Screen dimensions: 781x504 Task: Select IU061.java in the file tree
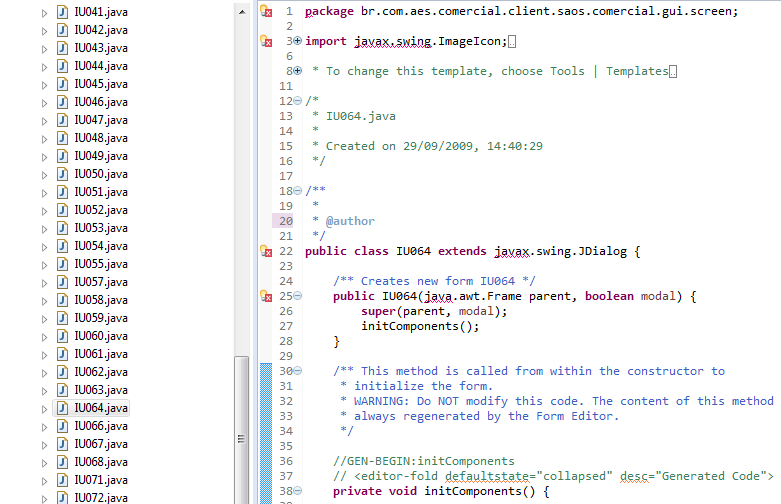(x=101, y=354)
